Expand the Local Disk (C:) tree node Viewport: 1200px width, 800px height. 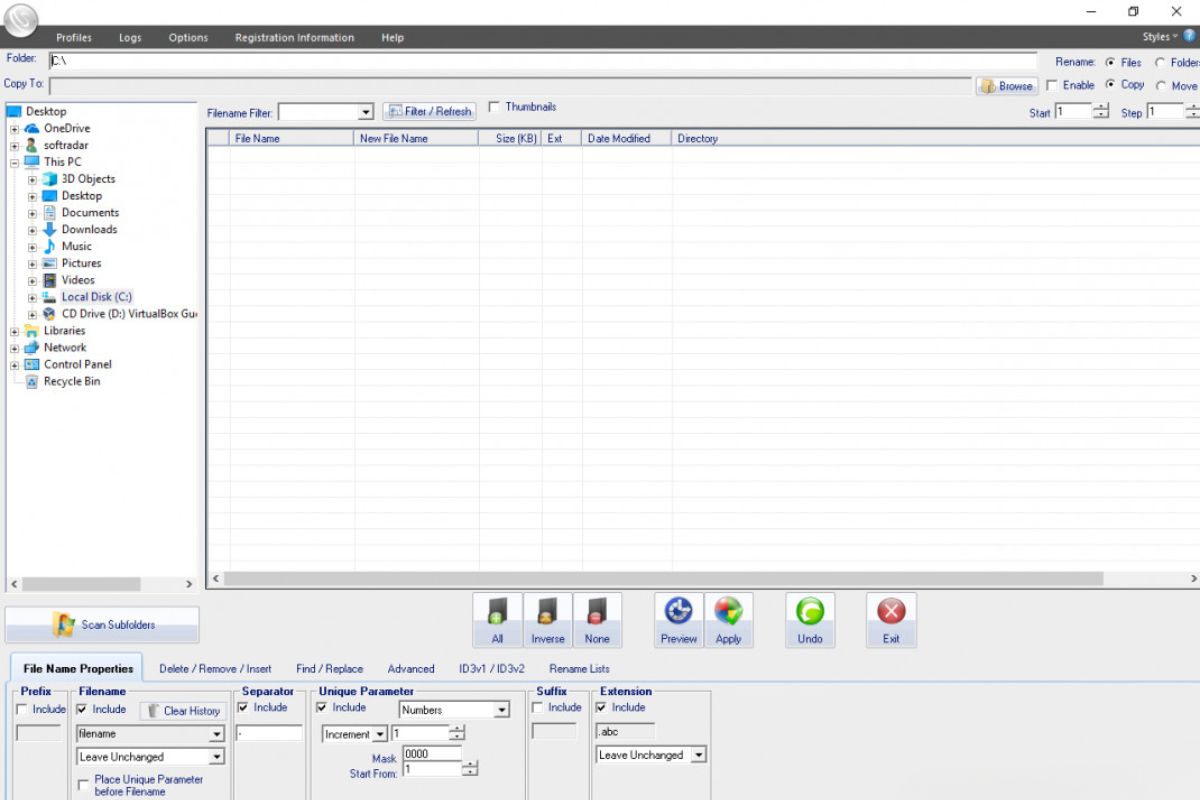pos(32,298)
